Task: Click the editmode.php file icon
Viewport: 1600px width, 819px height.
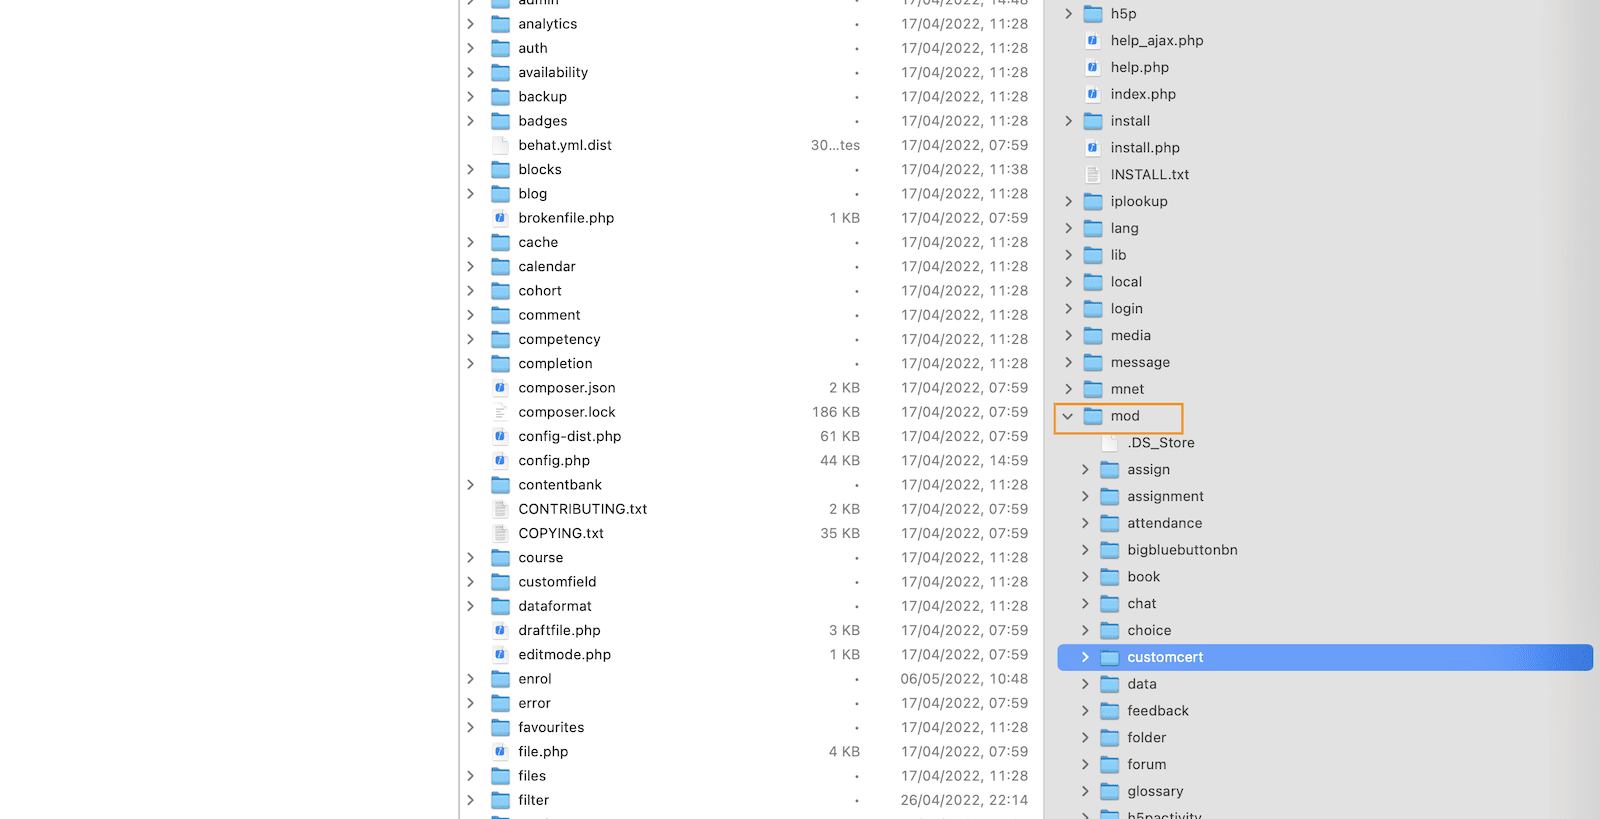Action: click(500, 655)
